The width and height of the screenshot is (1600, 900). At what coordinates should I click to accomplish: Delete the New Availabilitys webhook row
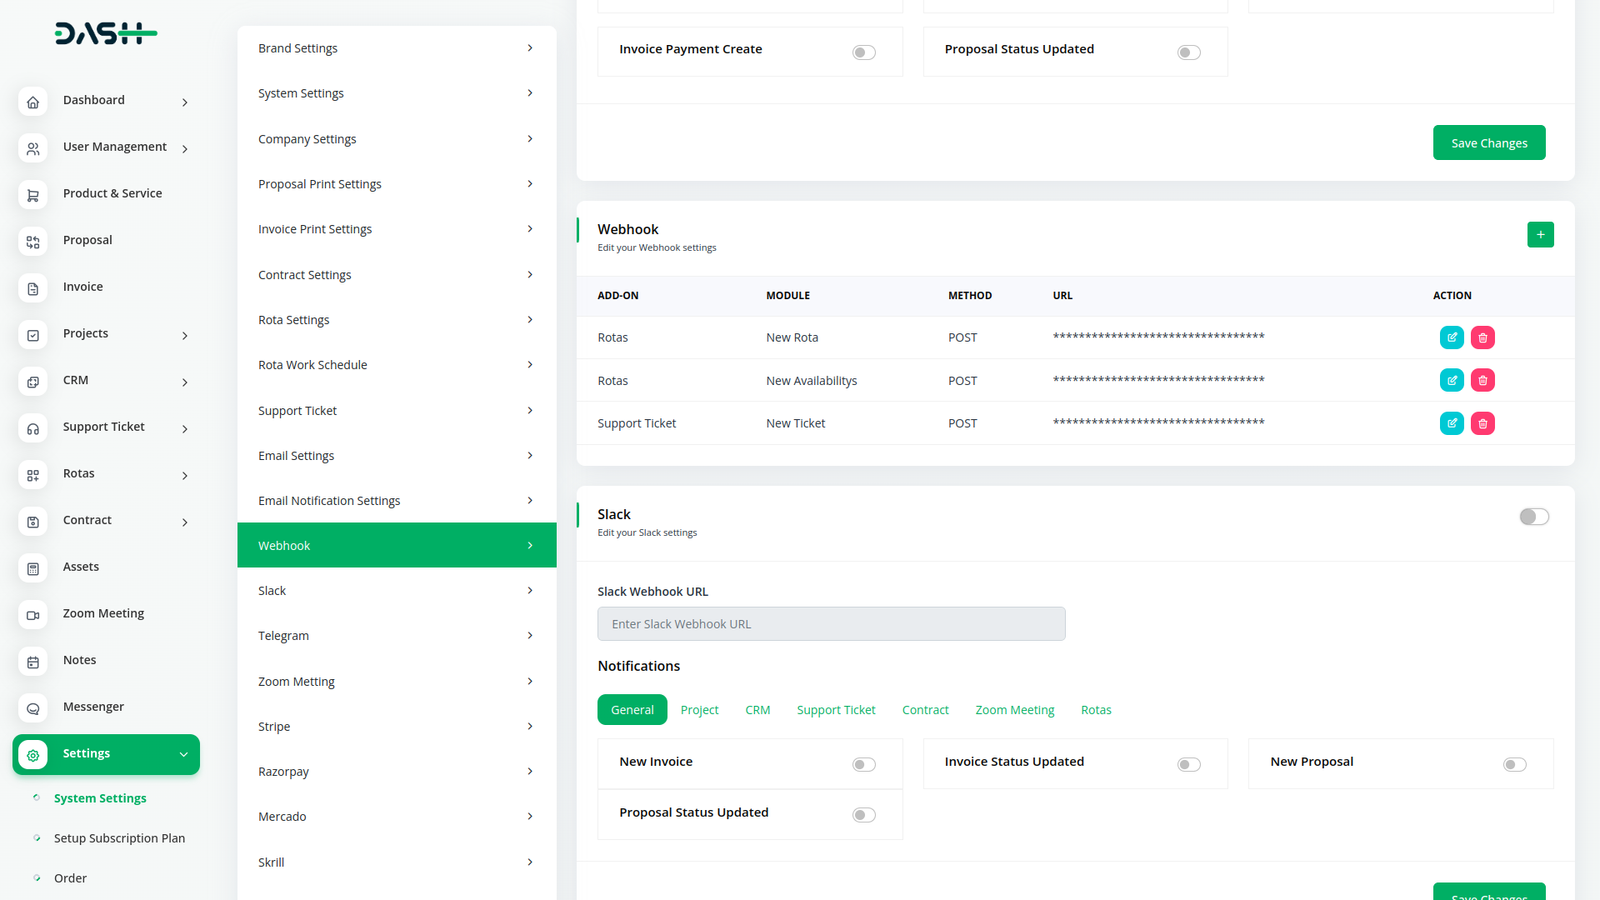click(1482, 381)
